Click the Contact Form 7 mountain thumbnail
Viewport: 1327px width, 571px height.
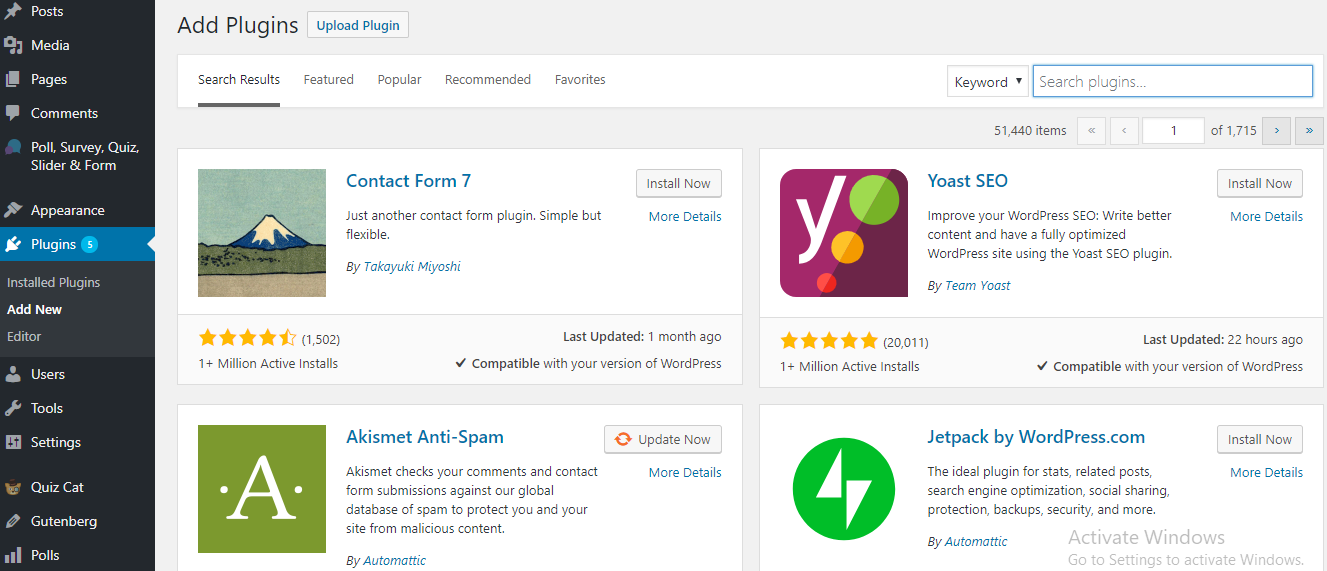point(262,233)
